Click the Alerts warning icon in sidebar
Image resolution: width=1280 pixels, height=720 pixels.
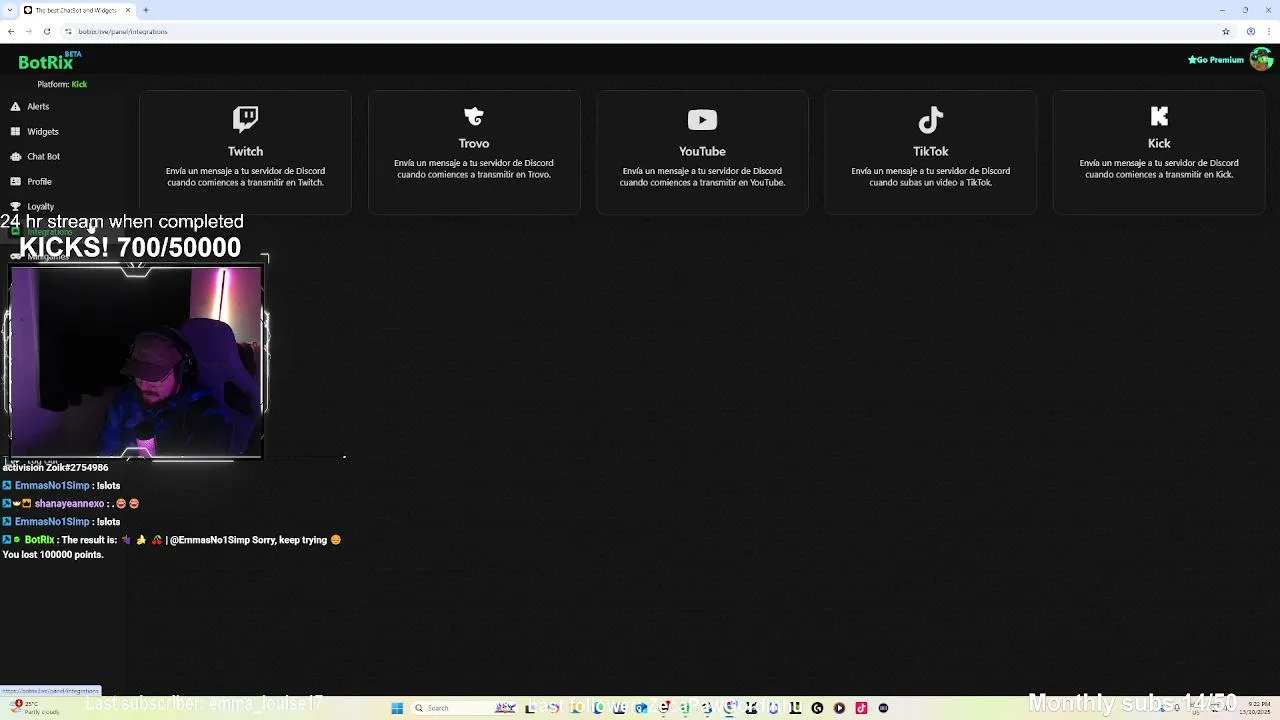(x=15, y=106)
